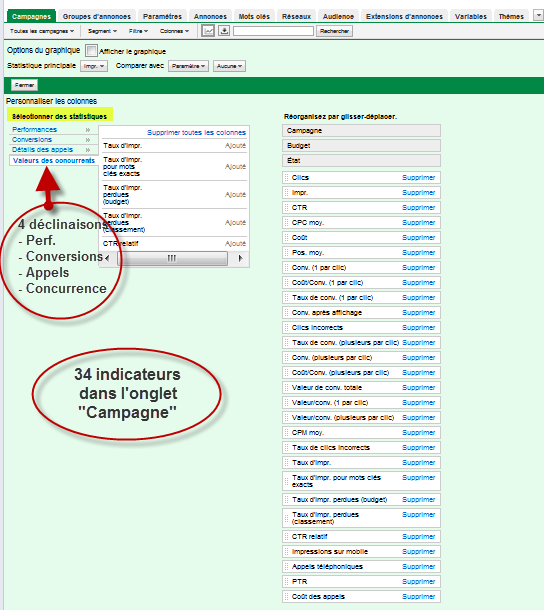Open the Impr. main statistic dropdown
Image resolution: width=544 pixels, height=610 pixels.
[94, 66]
